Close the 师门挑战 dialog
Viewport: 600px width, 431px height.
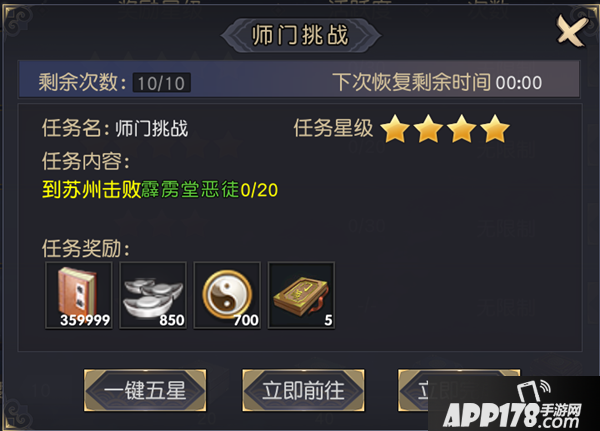coord(572,31)
